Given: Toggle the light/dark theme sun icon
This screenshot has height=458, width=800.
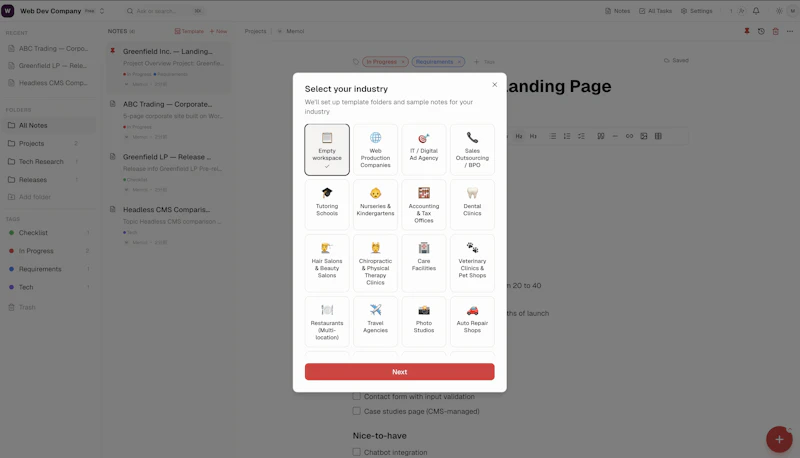Looking at the screenshot, I should pos(779,11).
